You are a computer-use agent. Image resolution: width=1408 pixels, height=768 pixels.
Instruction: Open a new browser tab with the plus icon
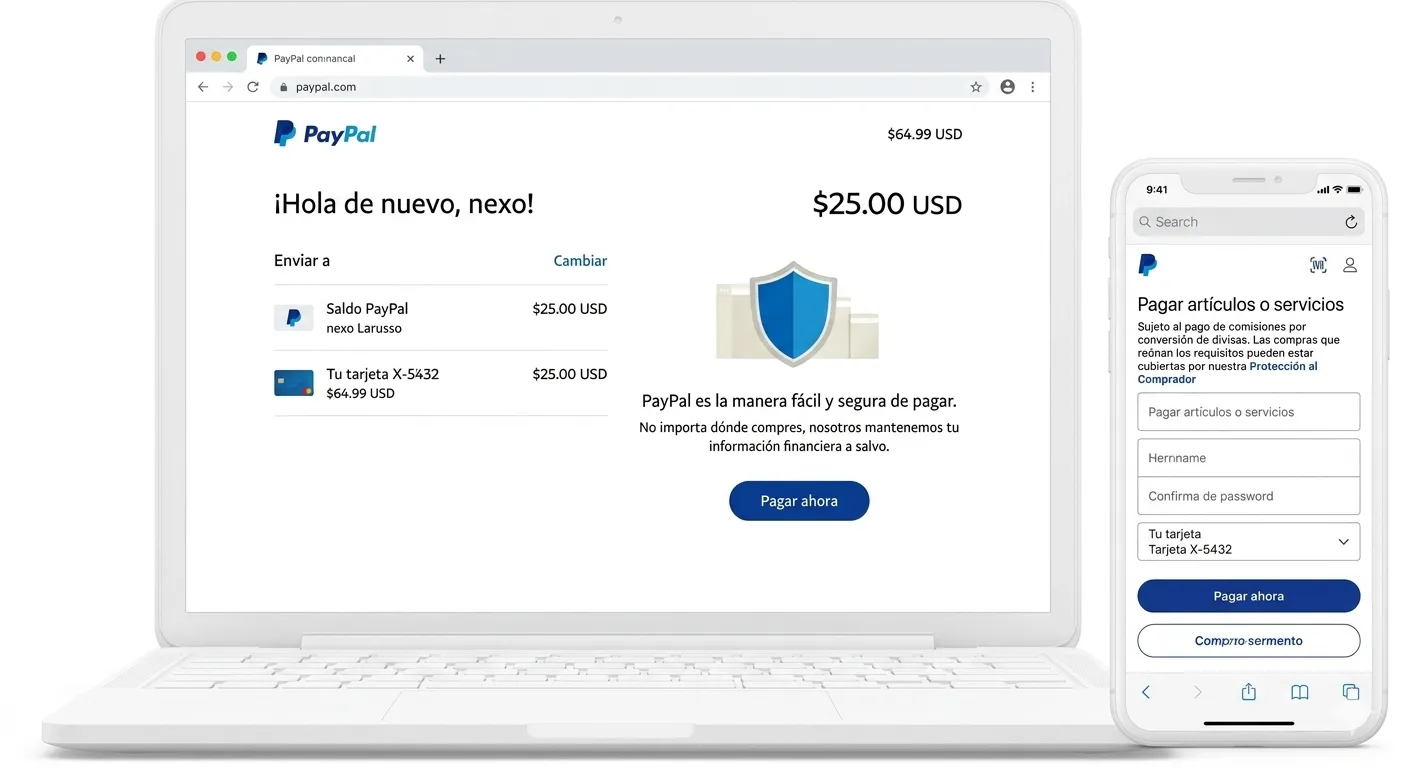pyautogui.click(x=440, y=59)
